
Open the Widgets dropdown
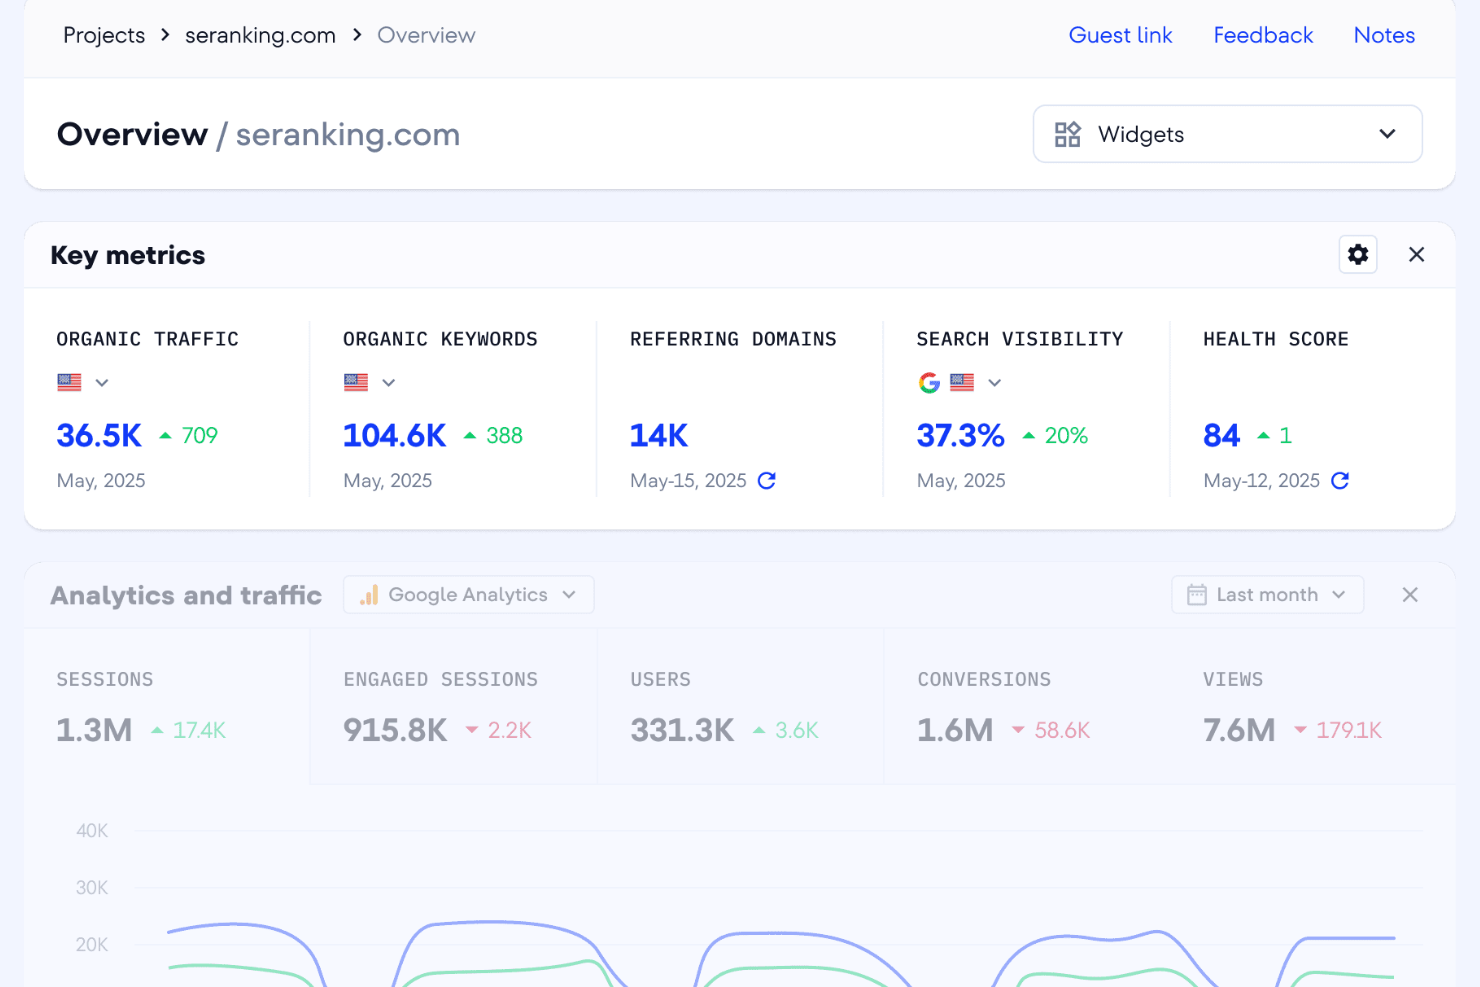pos(1227,133)
